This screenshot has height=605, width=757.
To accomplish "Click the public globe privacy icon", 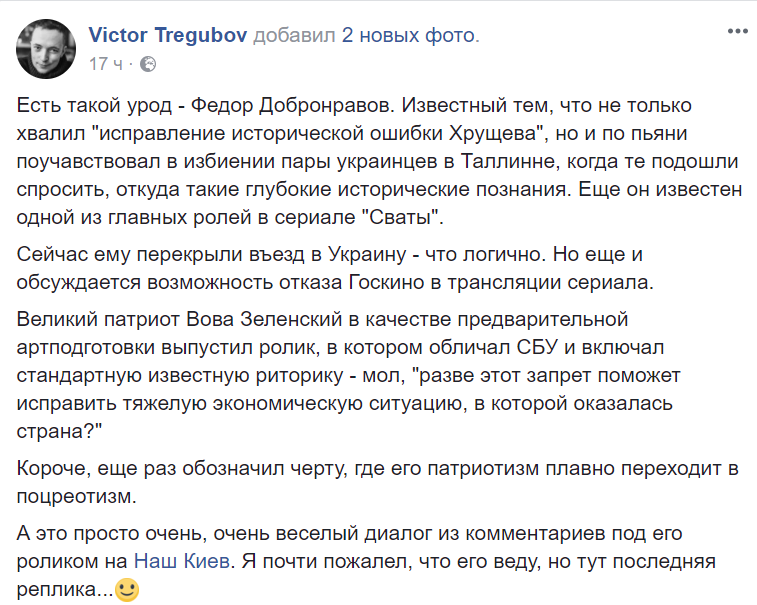I will (148, 64).
